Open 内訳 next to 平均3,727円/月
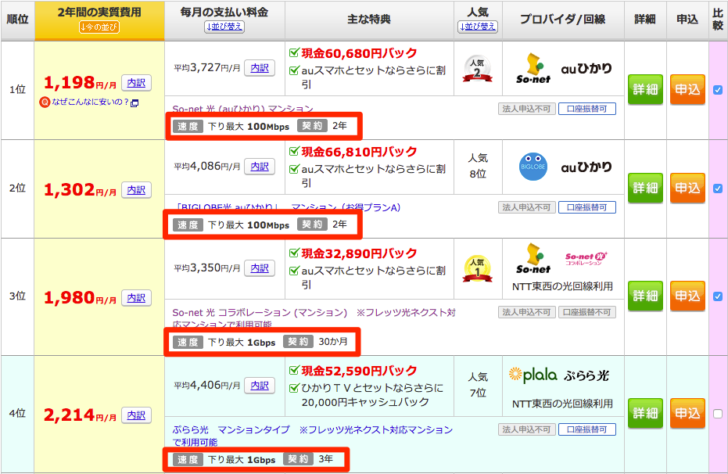728x474 pixels. point(260,68)
